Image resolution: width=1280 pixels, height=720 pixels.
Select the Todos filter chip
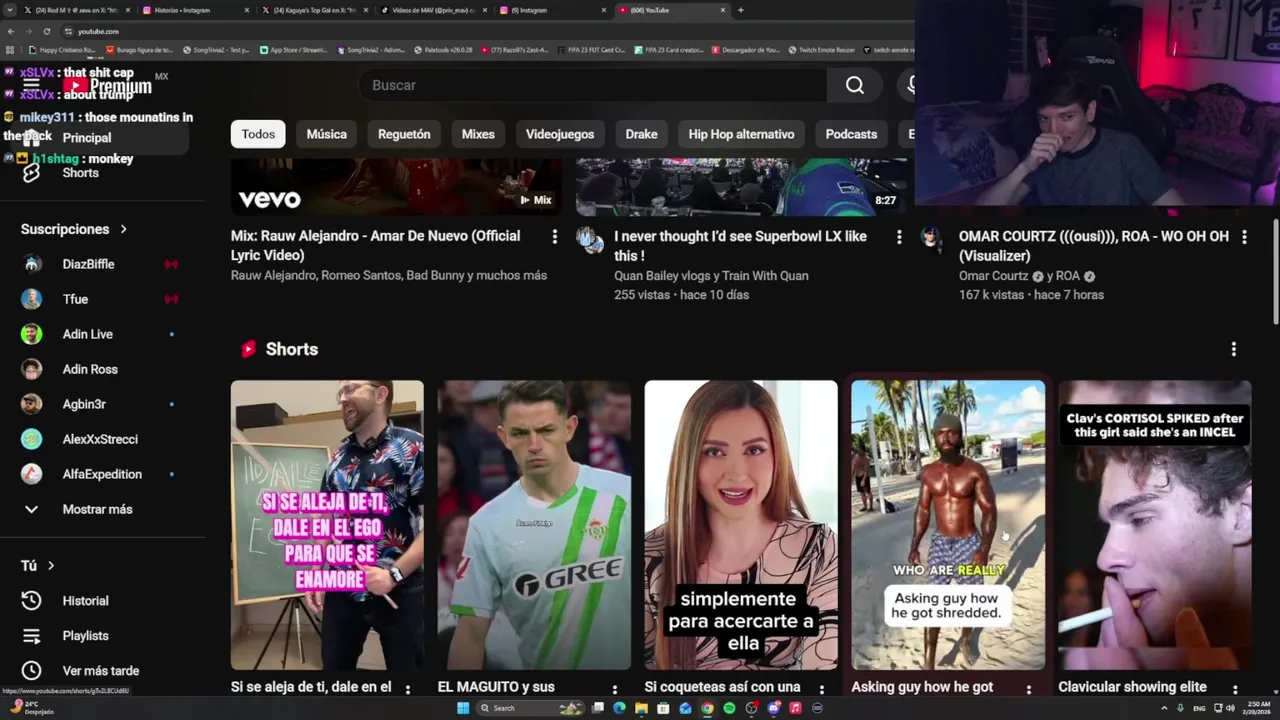click(x=258, y=134)
